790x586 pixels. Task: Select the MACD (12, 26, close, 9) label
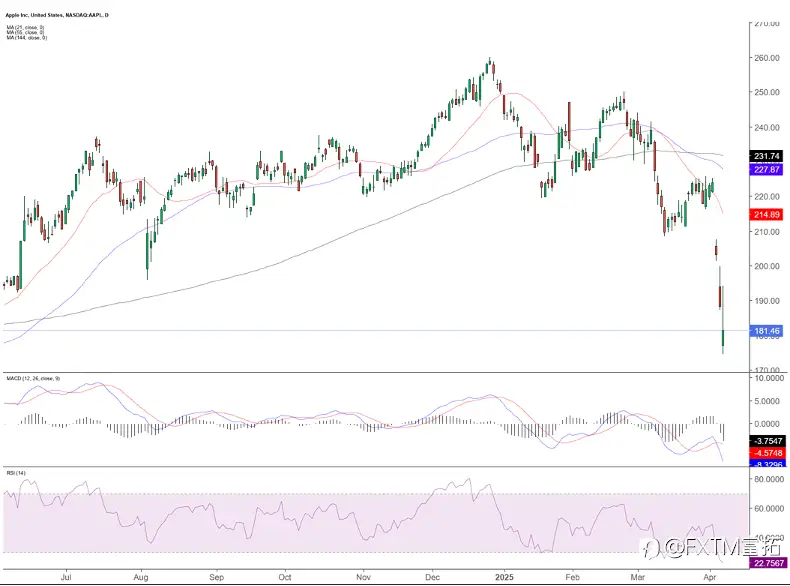[33, 378]
